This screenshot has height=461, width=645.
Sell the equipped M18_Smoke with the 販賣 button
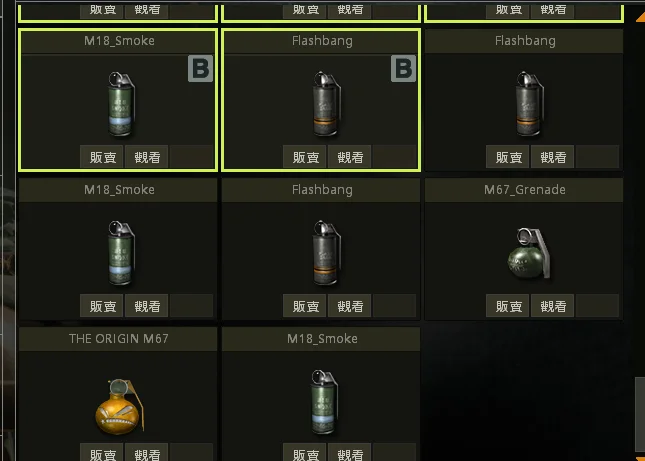click(102, 156)
